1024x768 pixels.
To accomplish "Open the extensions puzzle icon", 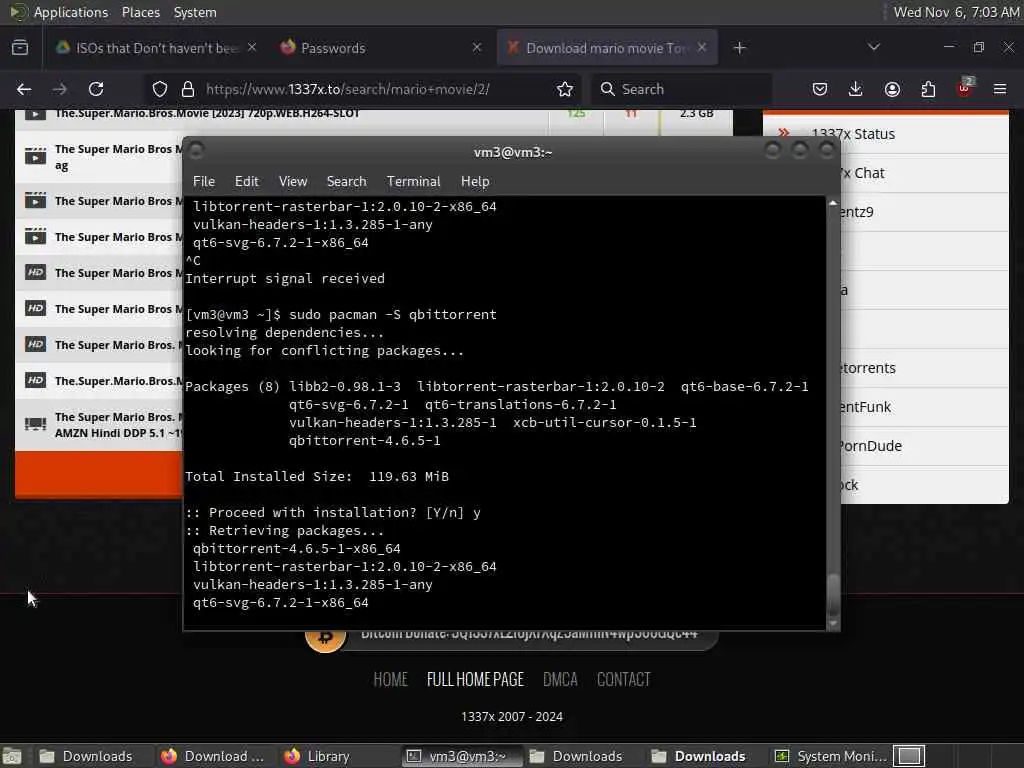I will (x=928, y=89).
